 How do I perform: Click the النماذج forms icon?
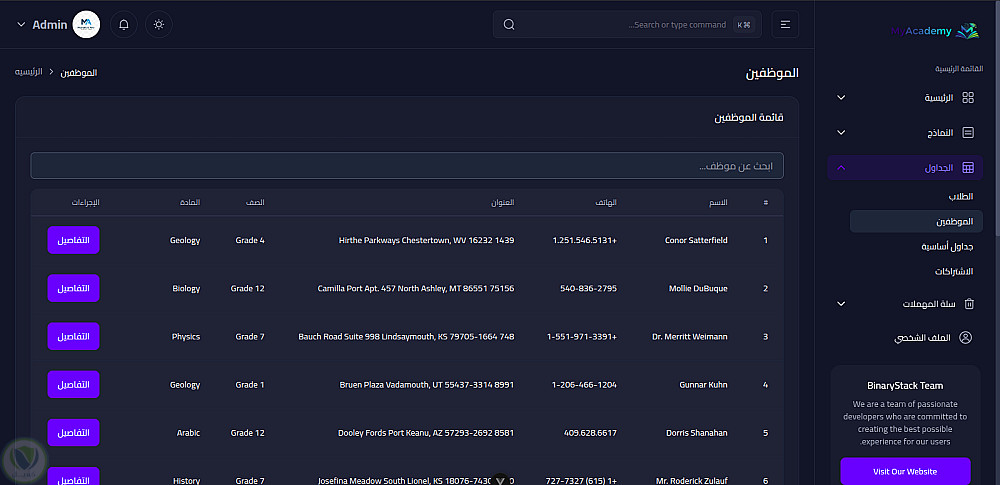pos(968,133)
